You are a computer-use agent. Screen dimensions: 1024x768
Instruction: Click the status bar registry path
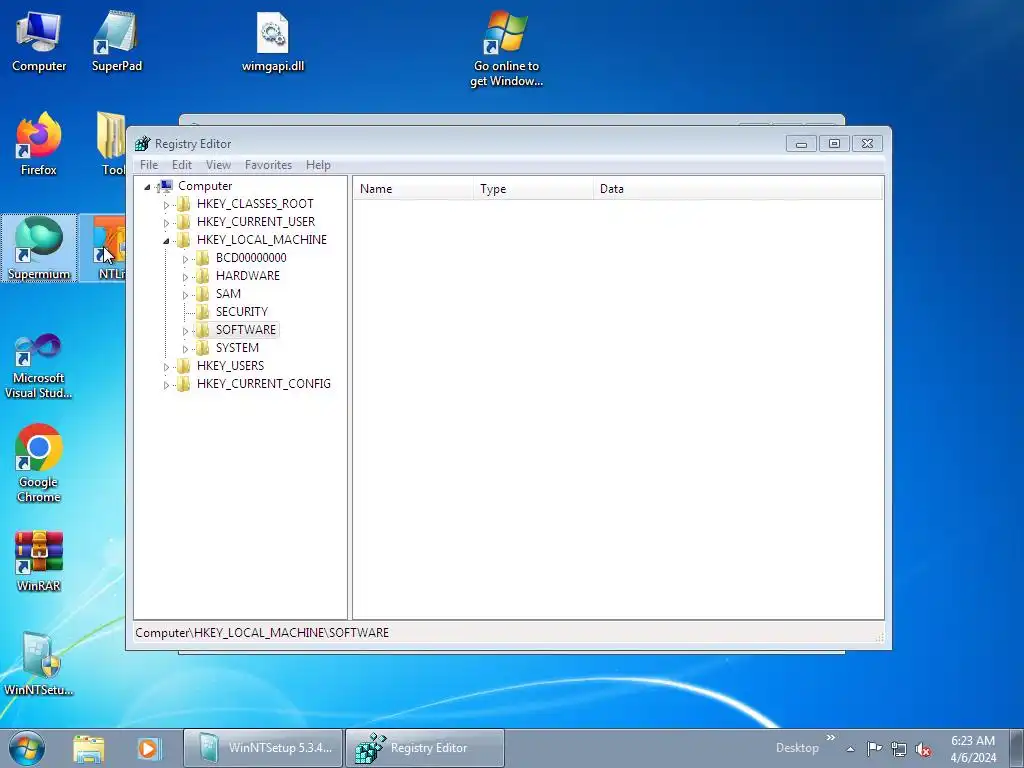click(x=262, y=633)
